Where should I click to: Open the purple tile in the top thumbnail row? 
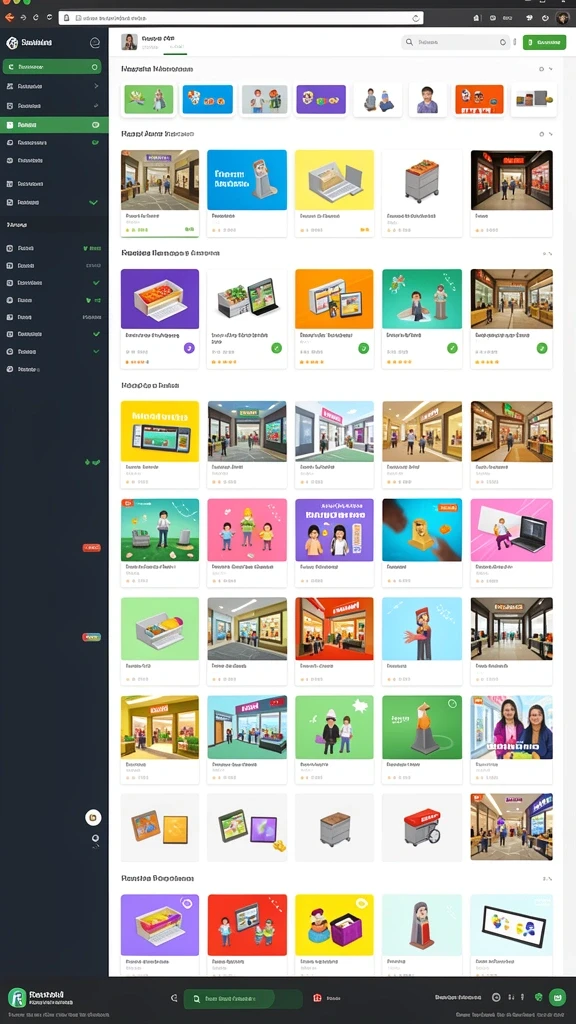coord(321,99)
